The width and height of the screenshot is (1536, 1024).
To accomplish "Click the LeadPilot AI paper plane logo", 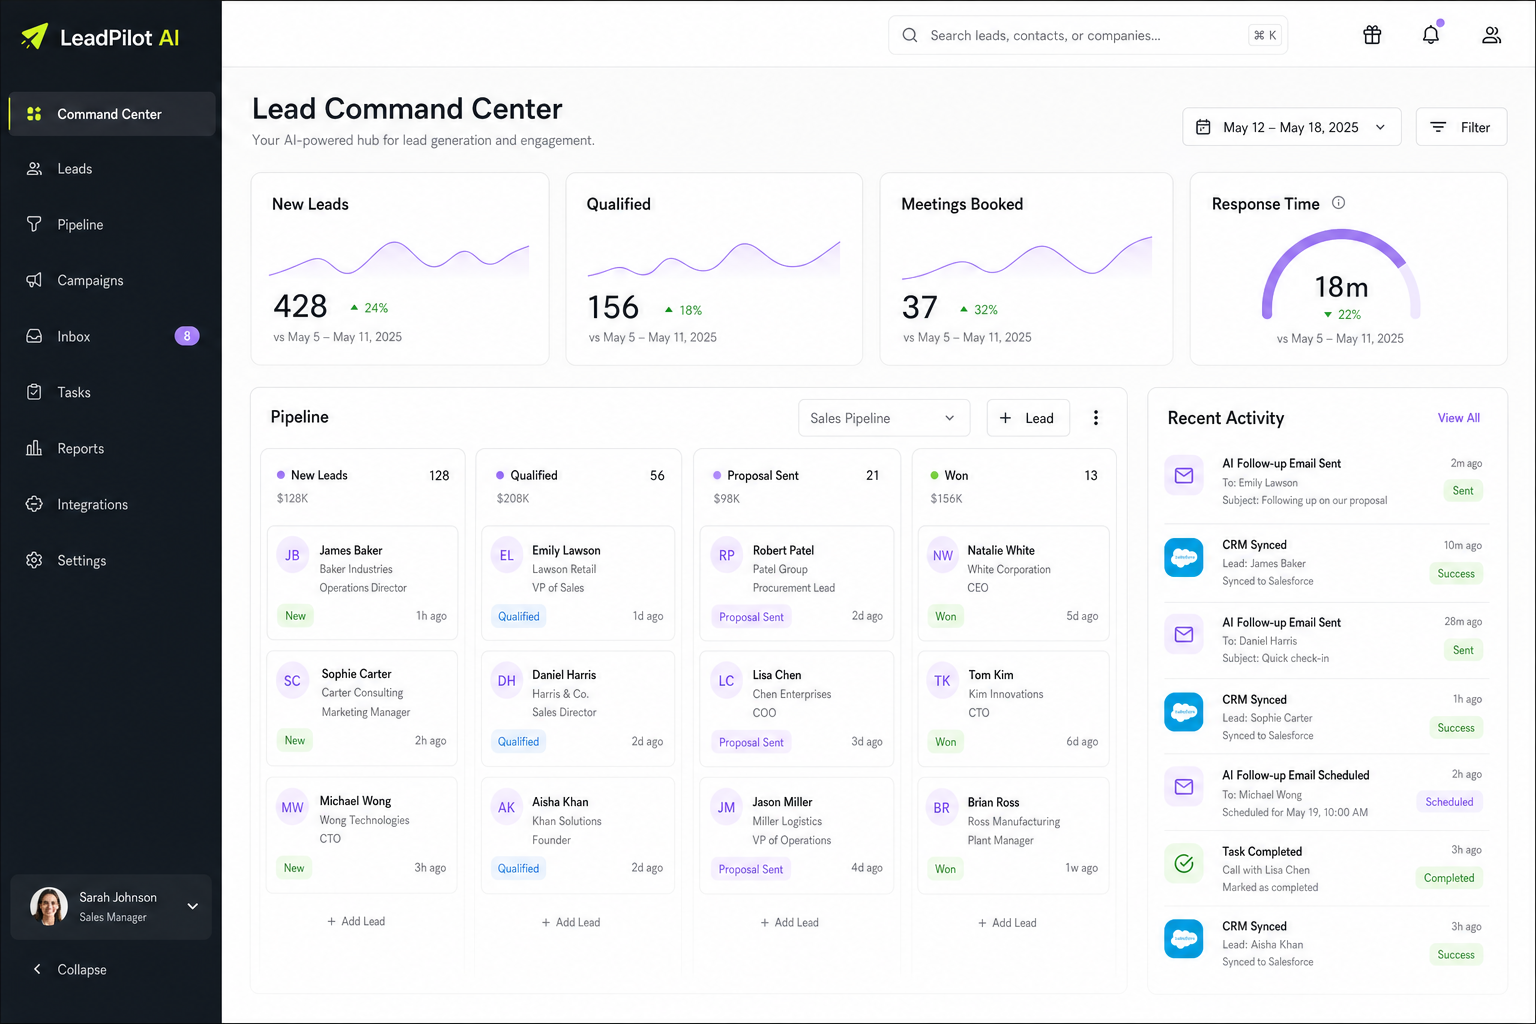I will point(34,37).
